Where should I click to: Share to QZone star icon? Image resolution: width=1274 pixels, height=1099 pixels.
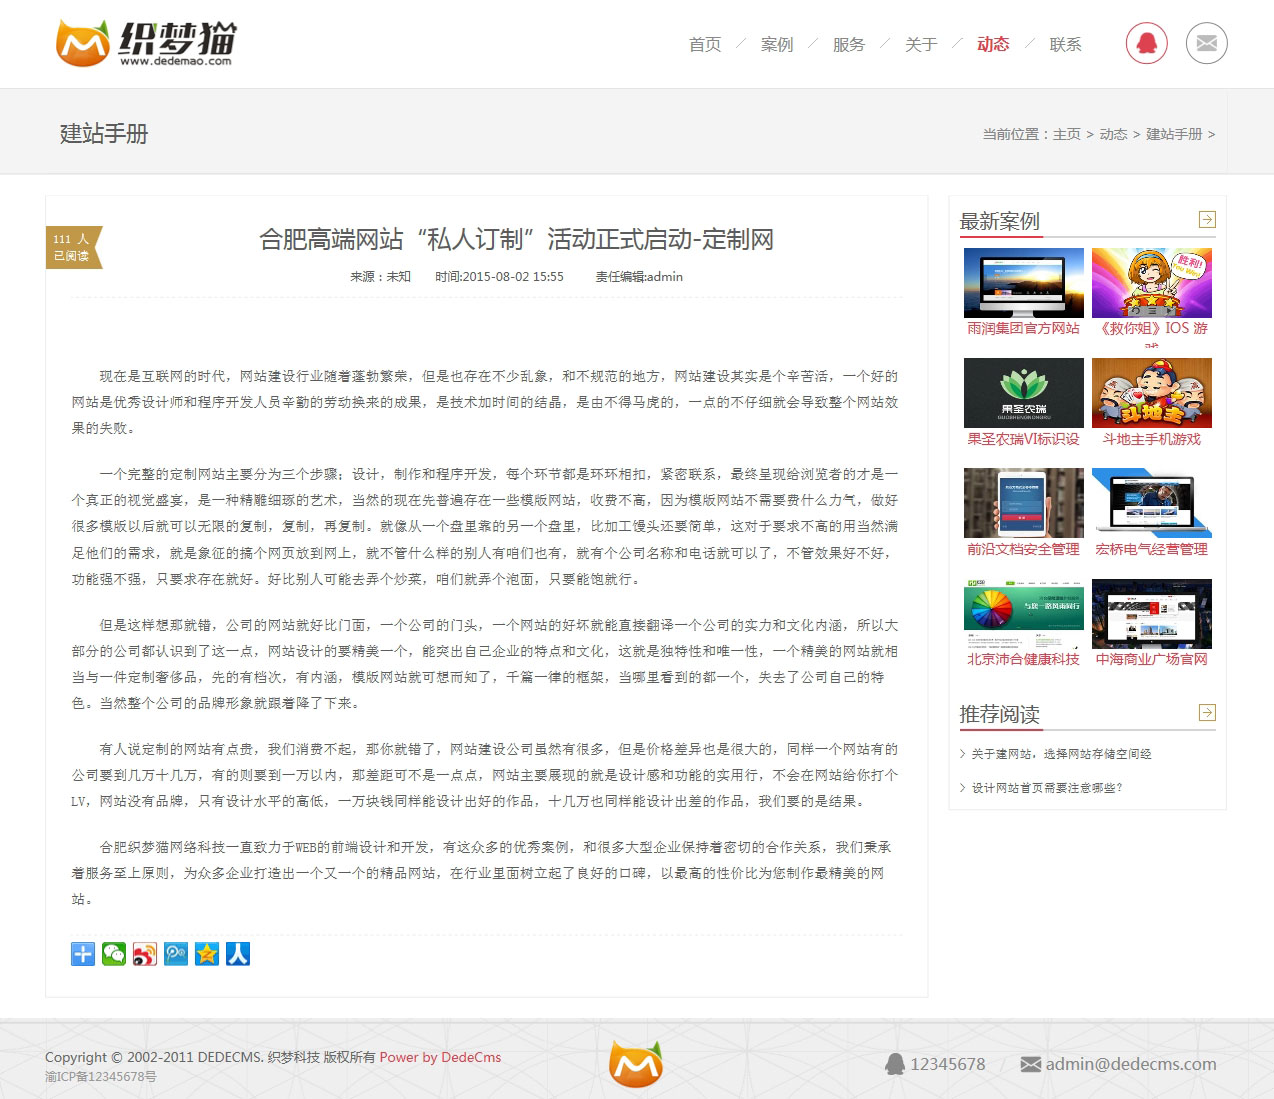[x=207, y=954]
